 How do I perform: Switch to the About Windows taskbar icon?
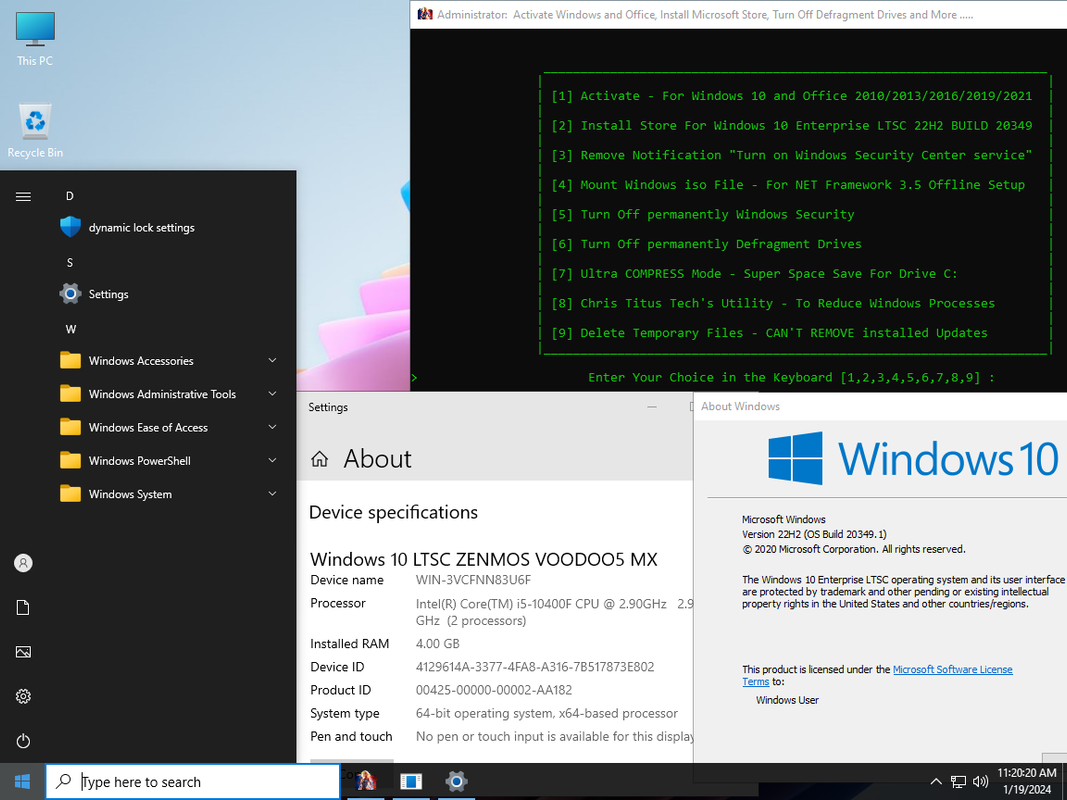click(x=411, y=781)
